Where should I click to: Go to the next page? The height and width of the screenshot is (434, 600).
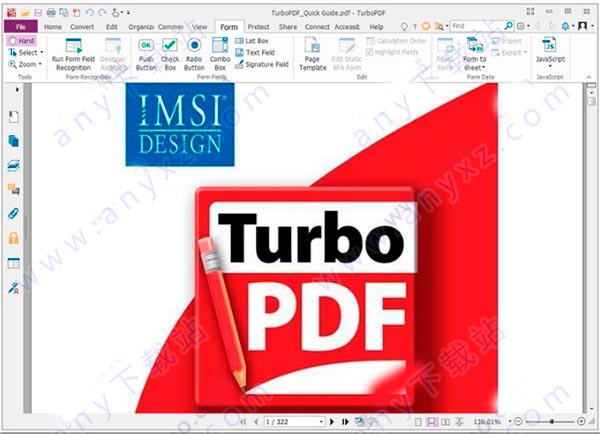(x=332, y=422)
